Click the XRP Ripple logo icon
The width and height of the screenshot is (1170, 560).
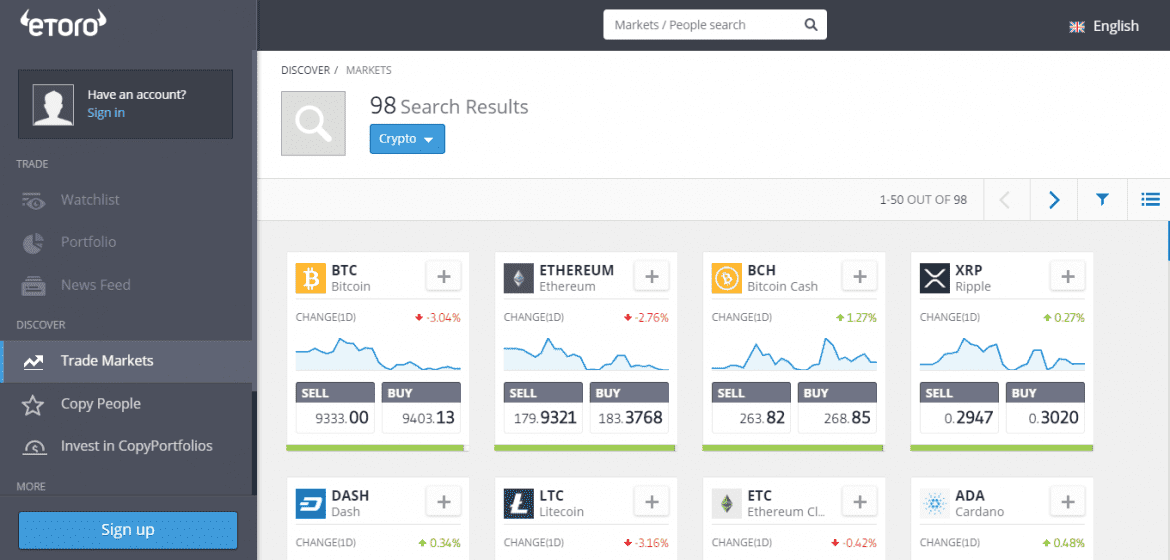pyautogui.click(x=935, y=278)
